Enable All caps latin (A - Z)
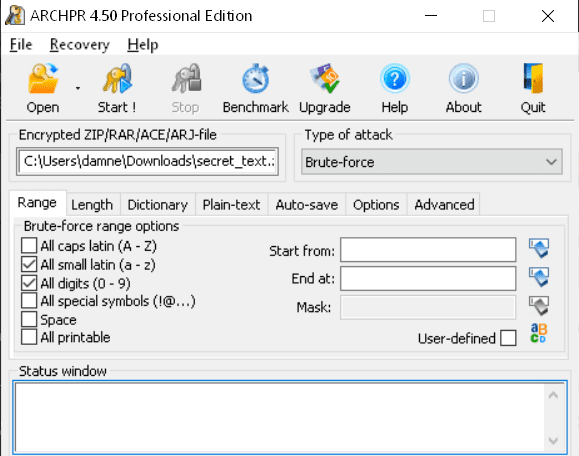Viewport: 579px width, 456px height. click(29, 246)
